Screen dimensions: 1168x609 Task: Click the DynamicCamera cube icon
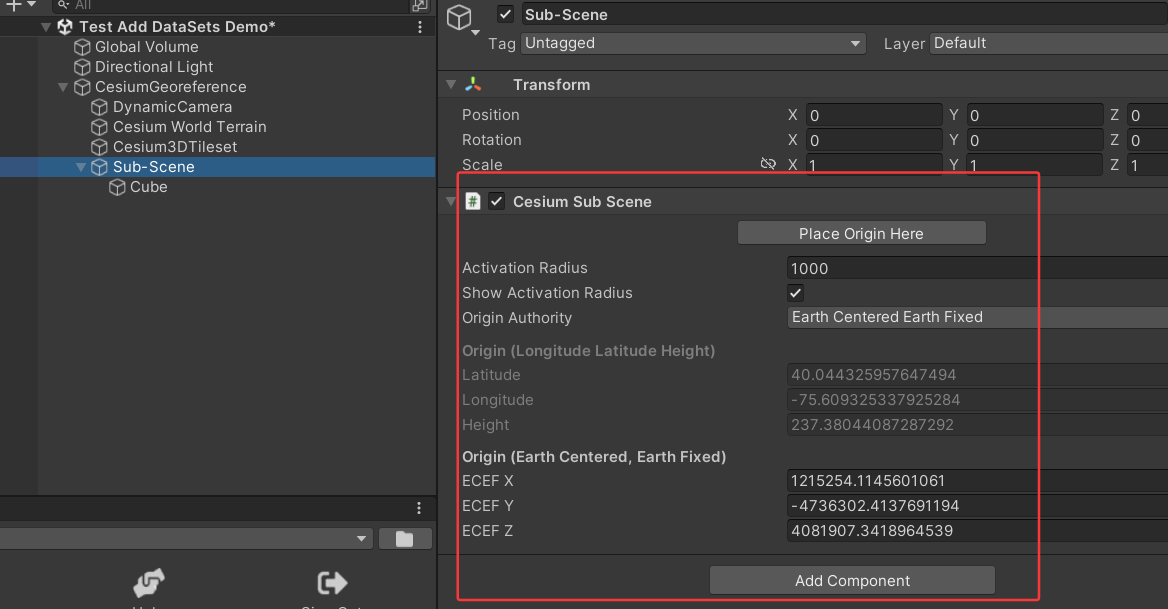(x=99, y=107)
